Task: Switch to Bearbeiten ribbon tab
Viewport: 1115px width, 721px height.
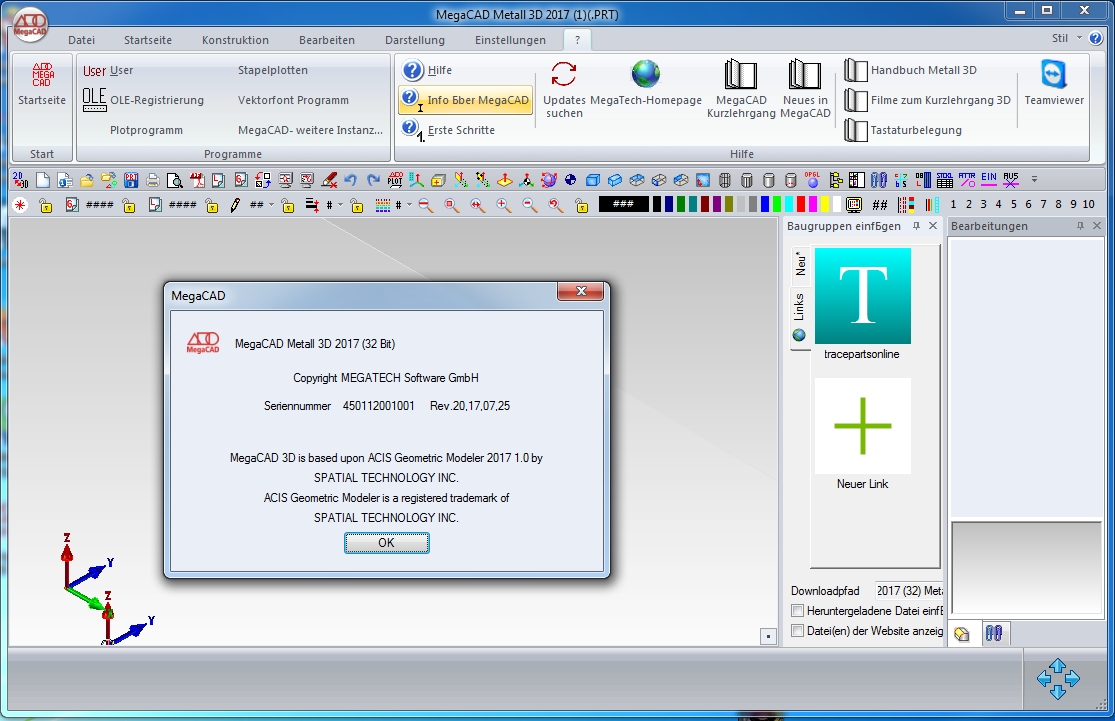Action: point(326,40)
